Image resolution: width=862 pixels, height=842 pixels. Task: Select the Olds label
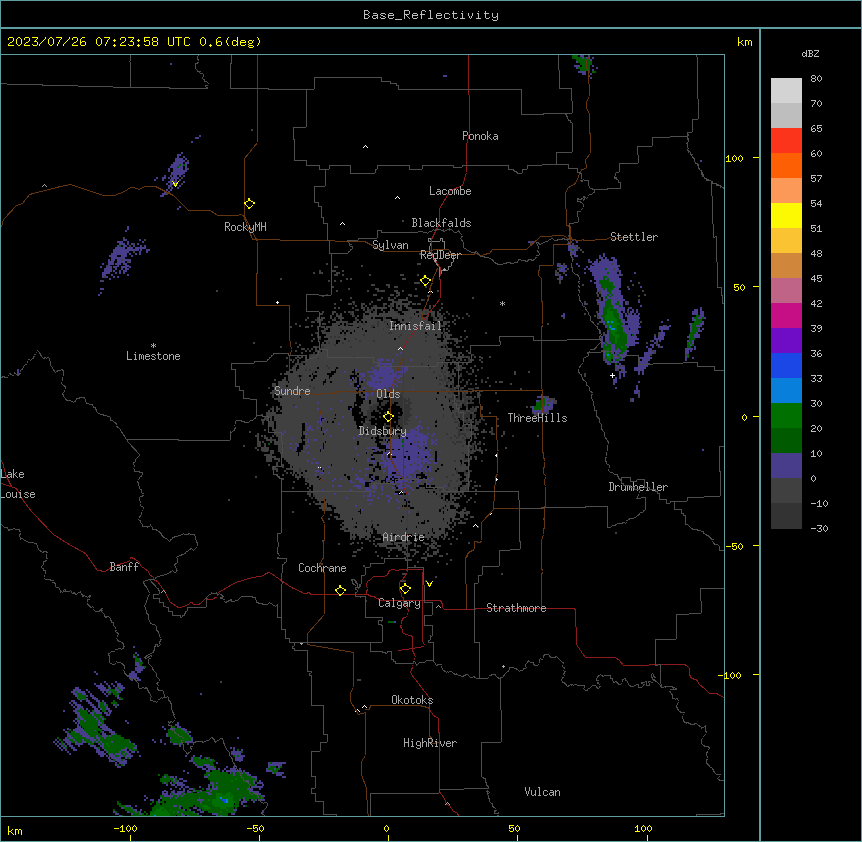pos(388,394)
